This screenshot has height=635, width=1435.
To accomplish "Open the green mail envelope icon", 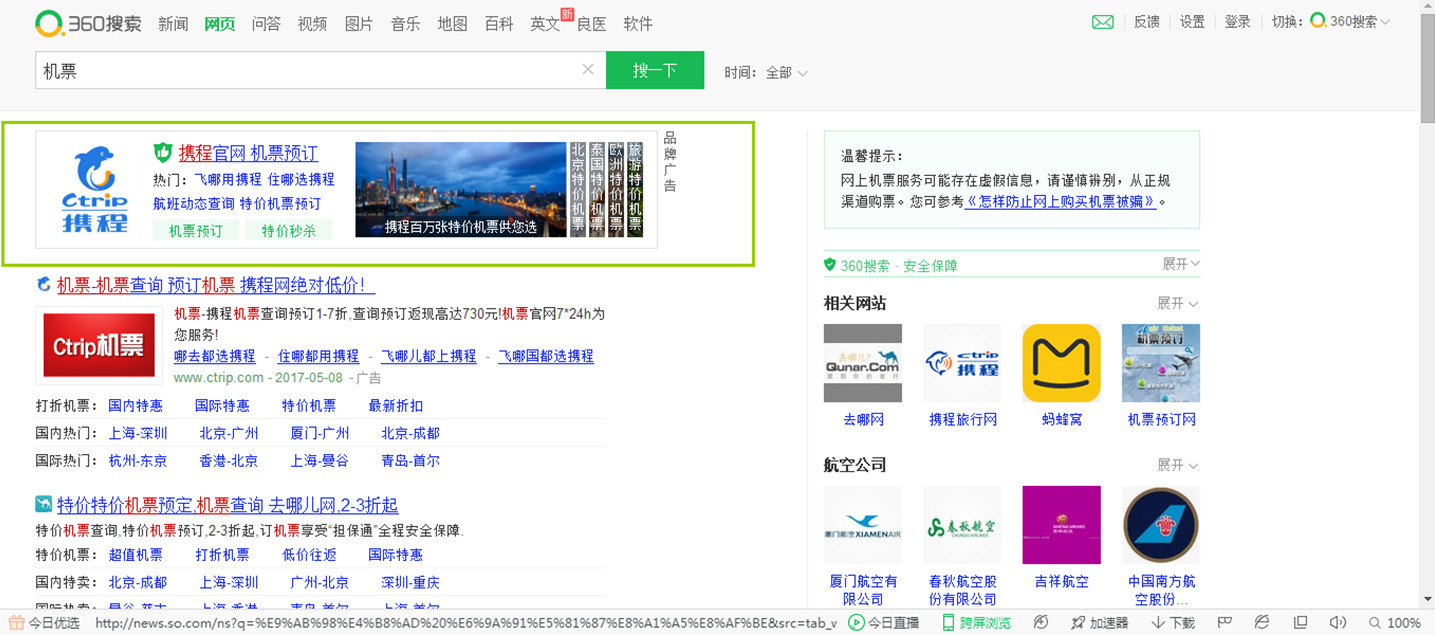I will click(x=1102, y=22).
